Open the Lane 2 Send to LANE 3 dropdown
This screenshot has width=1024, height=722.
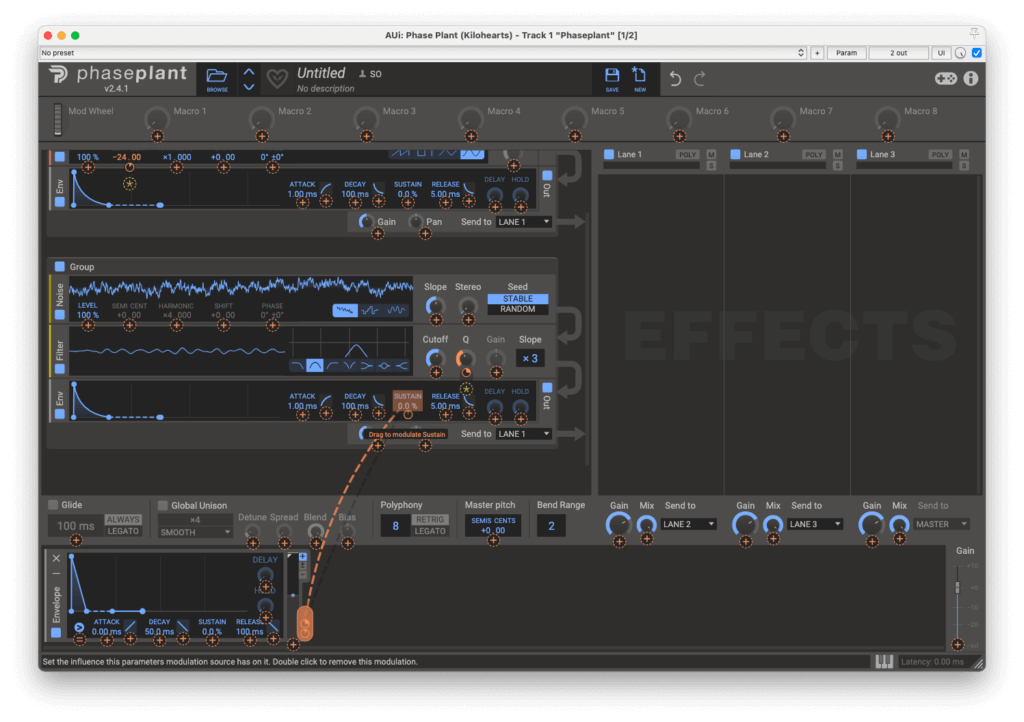(816, 524)
